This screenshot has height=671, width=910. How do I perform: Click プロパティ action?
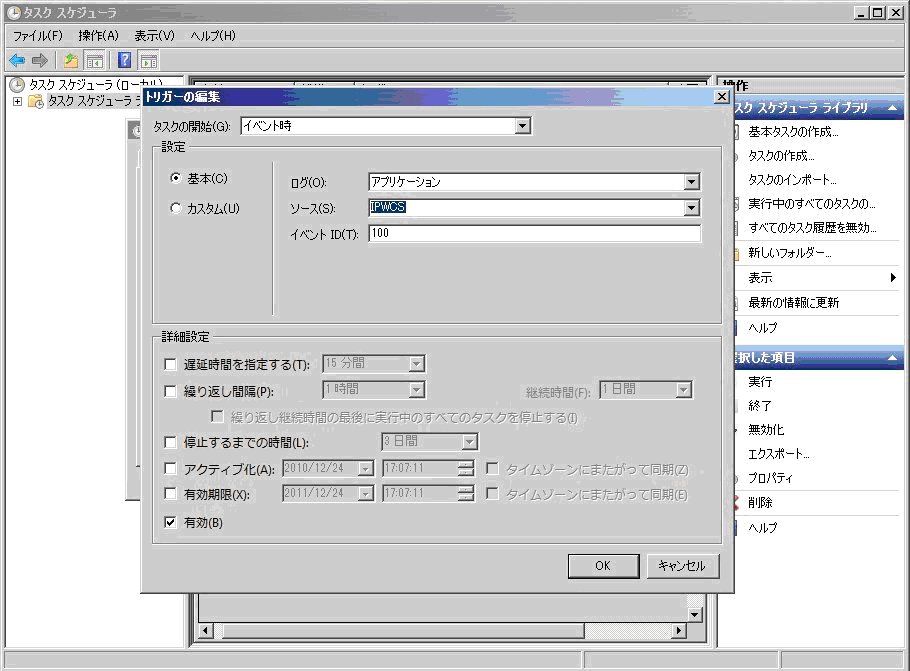click(770, 478)
